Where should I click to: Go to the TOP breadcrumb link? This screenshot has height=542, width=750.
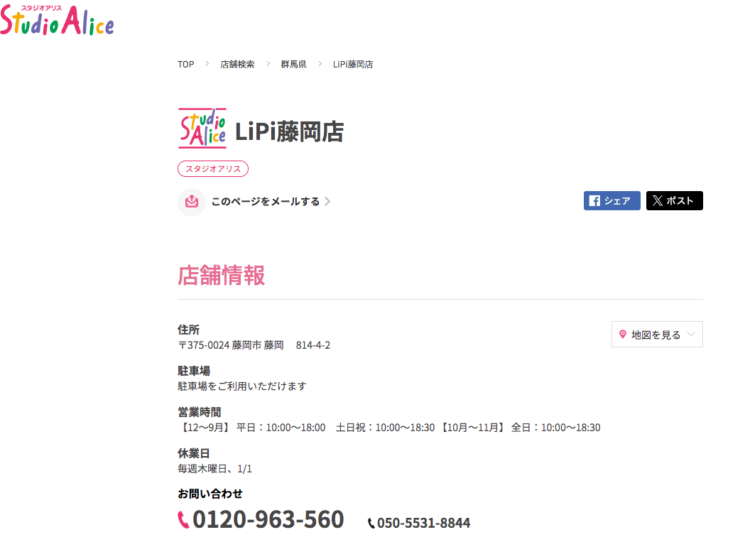pyautogui.click(x=186, y=64)
